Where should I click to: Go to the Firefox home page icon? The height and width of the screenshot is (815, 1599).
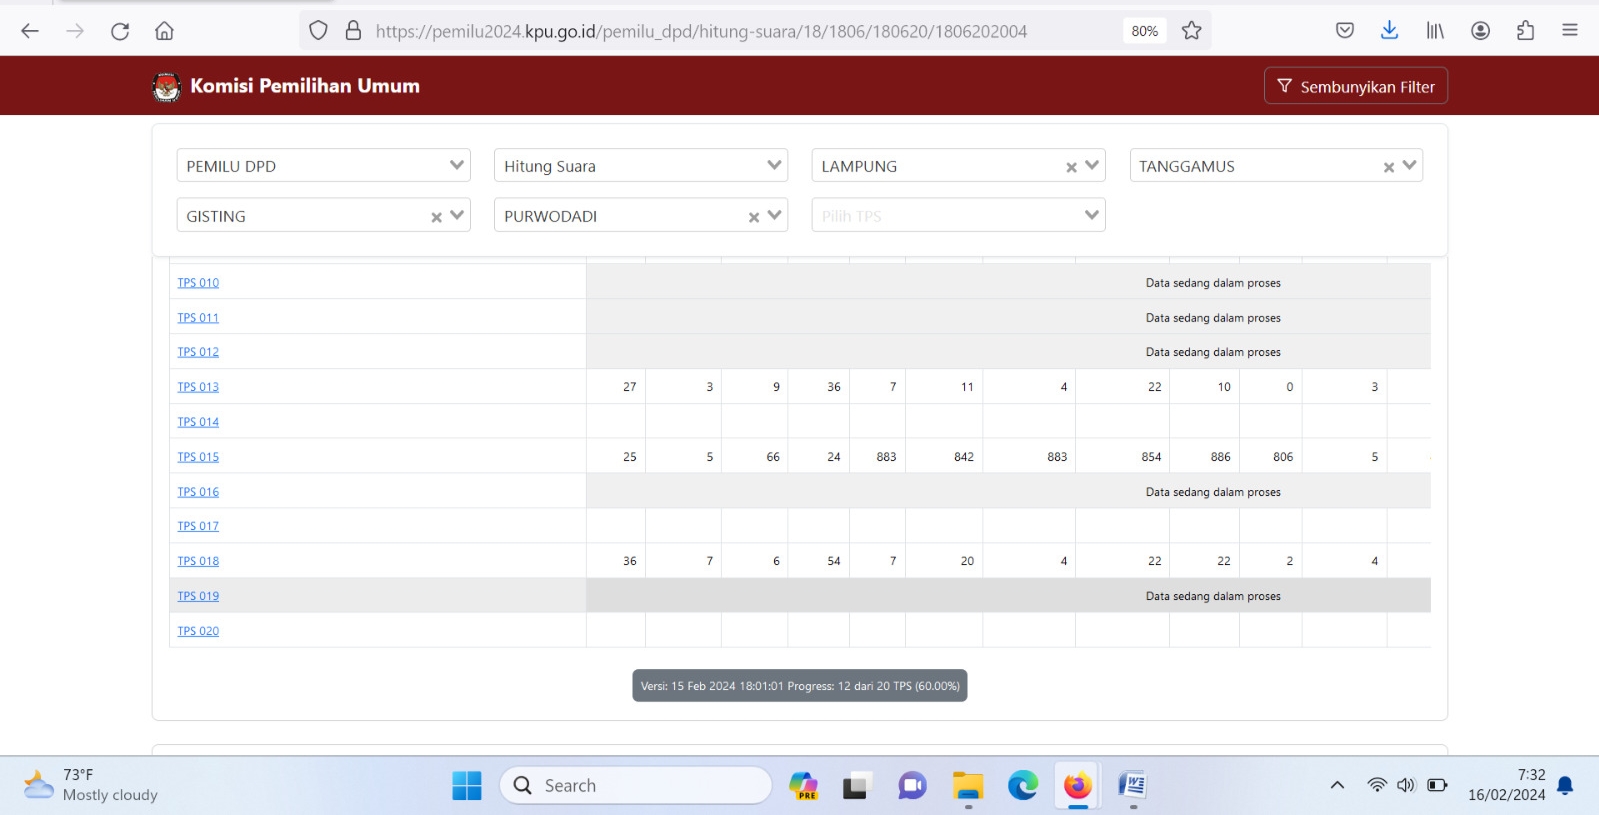tap(164, 31)
